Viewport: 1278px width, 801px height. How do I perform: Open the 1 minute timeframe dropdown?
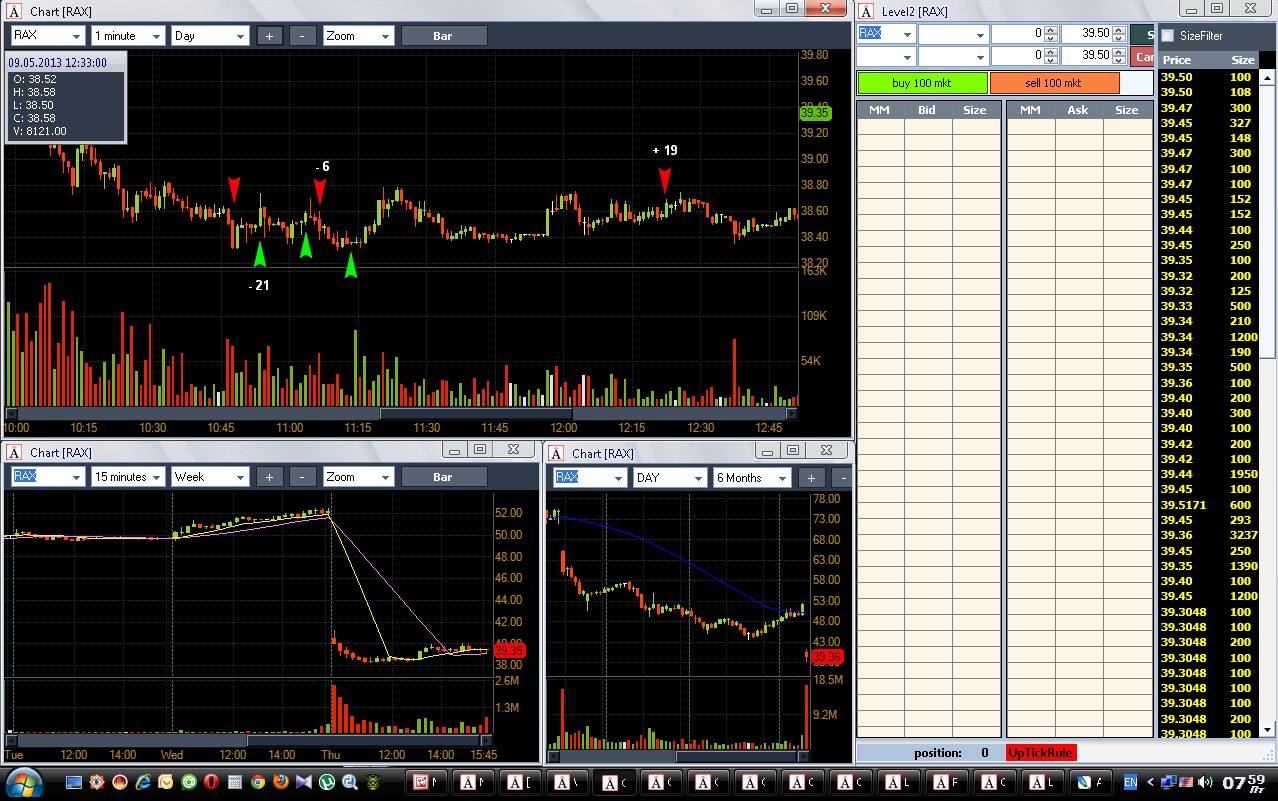[127, 36]
